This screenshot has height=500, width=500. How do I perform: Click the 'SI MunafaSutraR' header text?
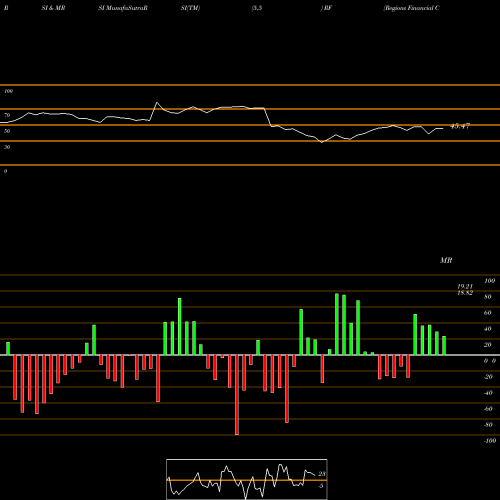pos(123,8)
